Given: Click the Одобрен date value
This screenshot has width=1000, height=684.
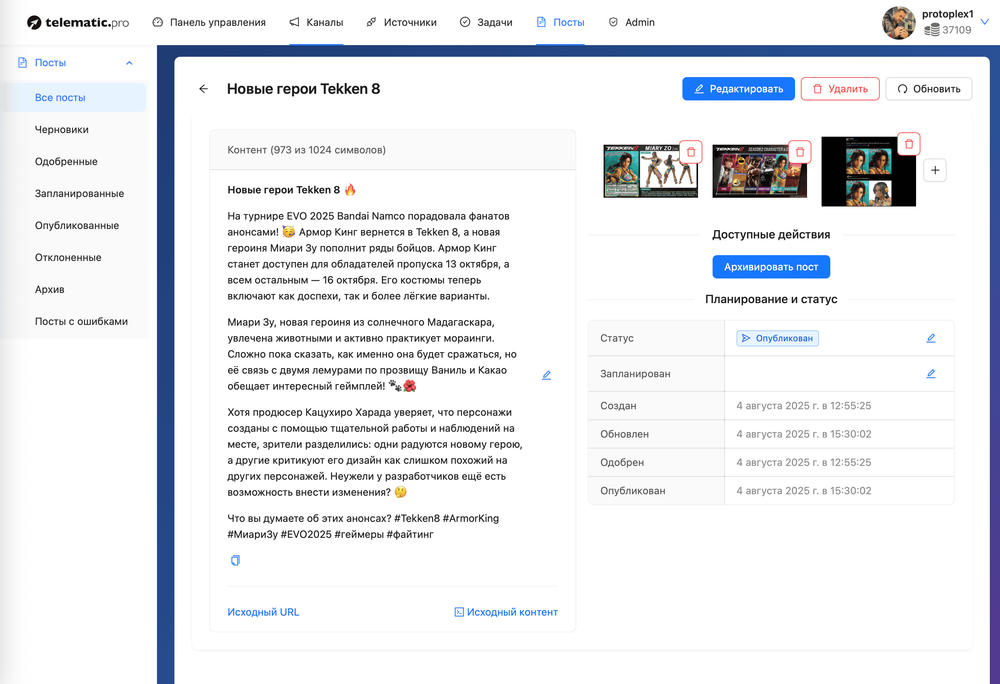Looking at the screenshot, I should [804, 462].
